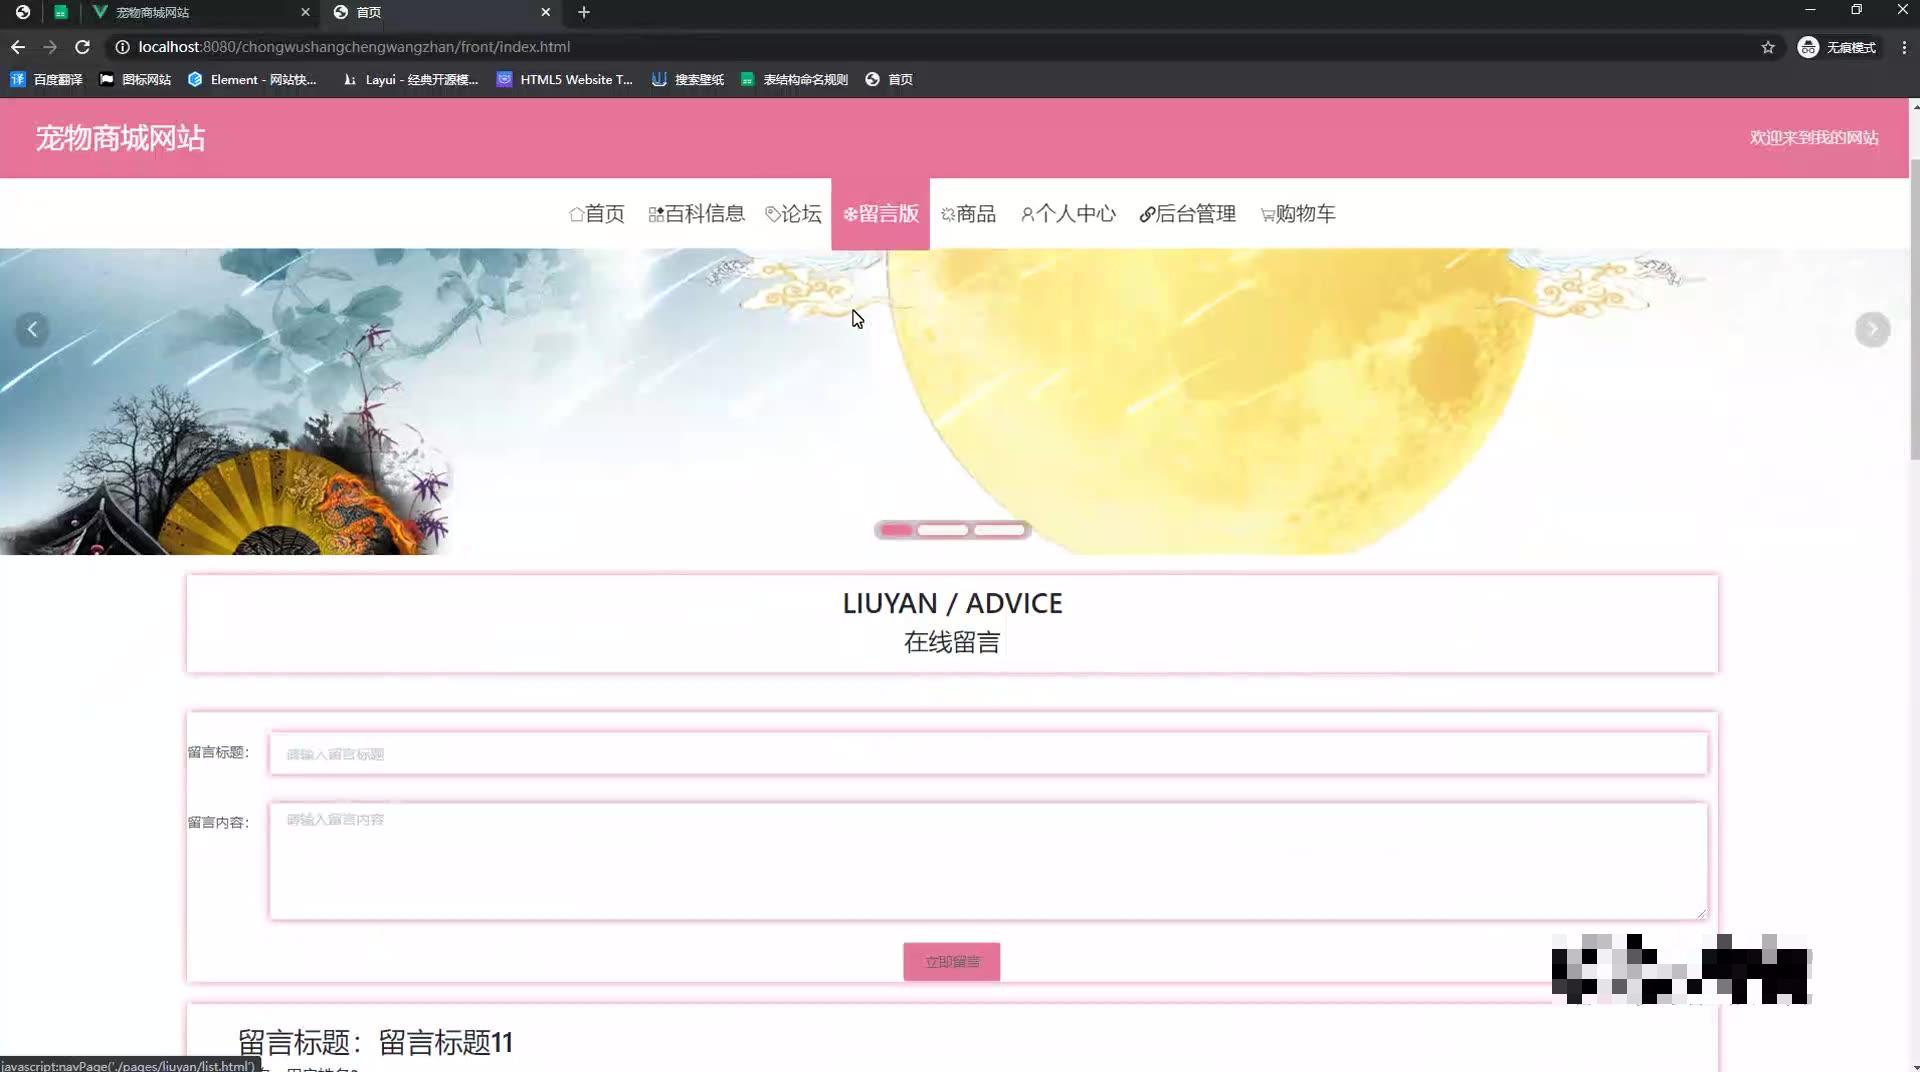The height and width of the screenshot is (1072, 1920).
Task: Go back with the browser back arrow
Action: pyautogui.click(x=18, y=47)
